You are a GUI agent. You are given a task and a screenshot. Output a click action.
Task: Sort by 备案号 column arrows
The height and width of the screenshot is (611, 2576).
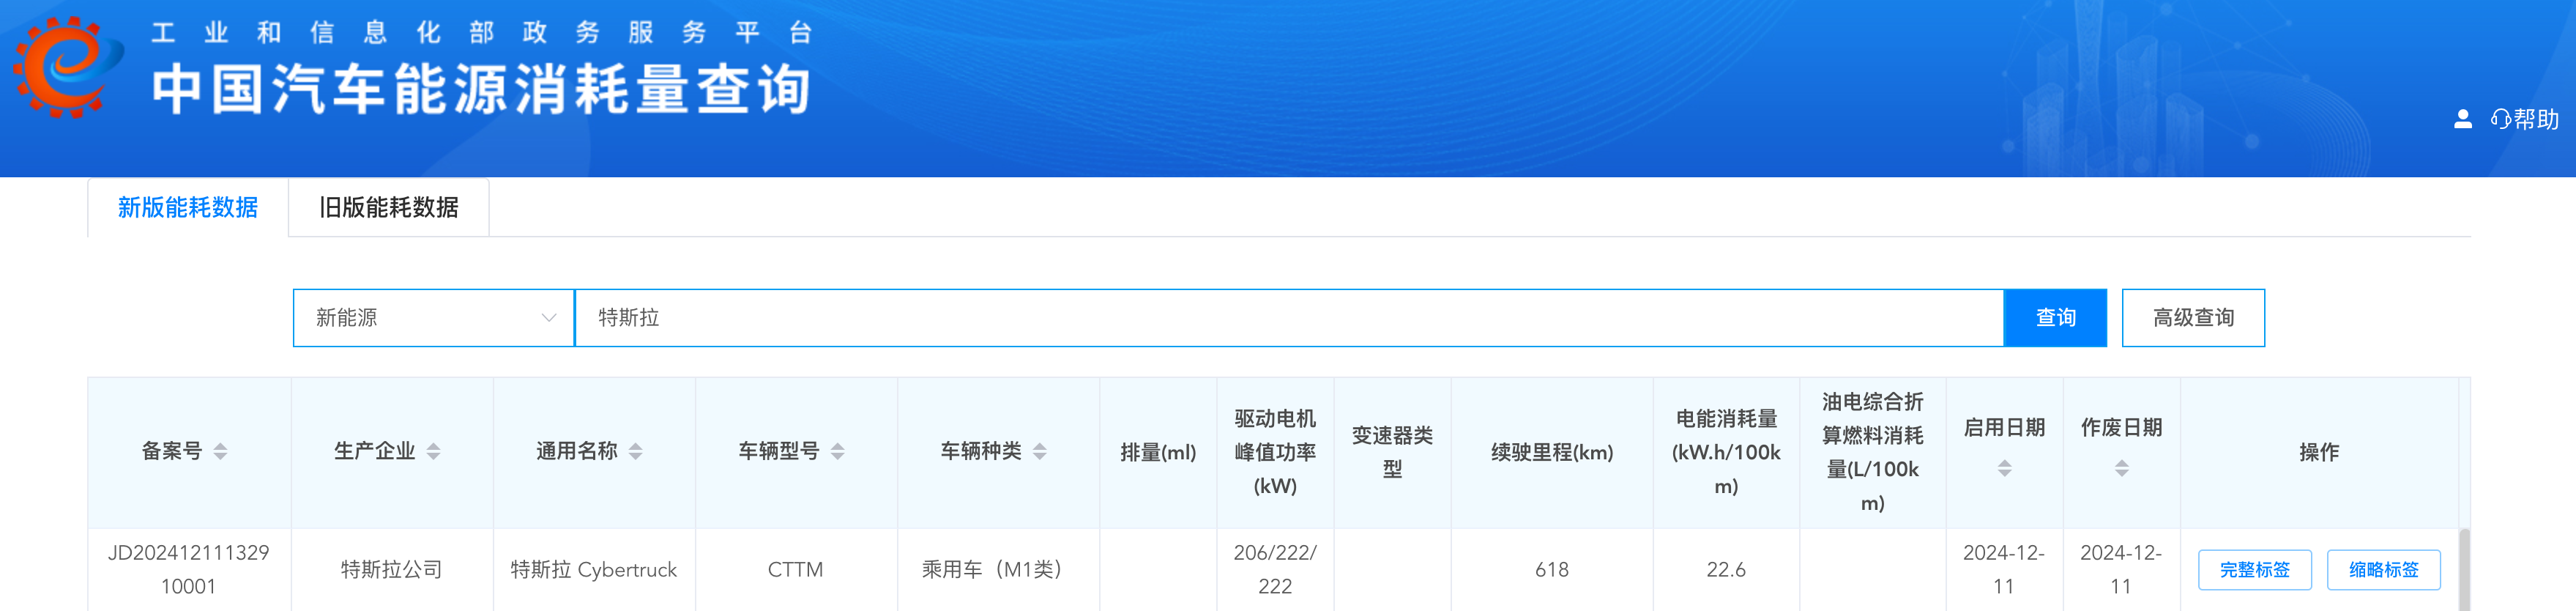coord(220,452)
